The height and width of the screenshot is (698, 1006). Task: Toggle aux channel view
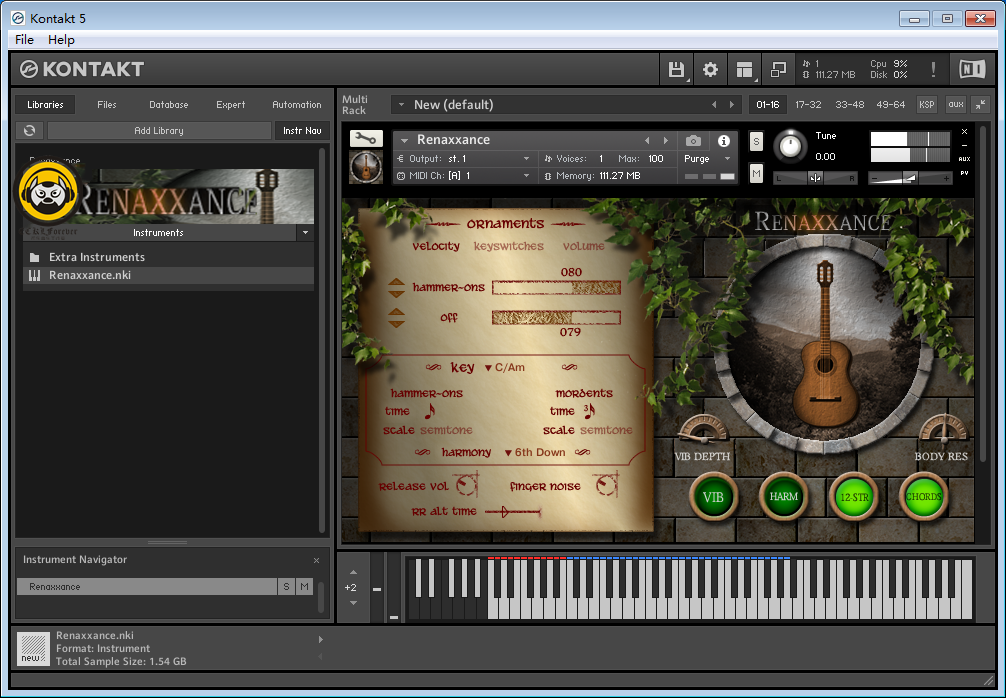(956, 104)
